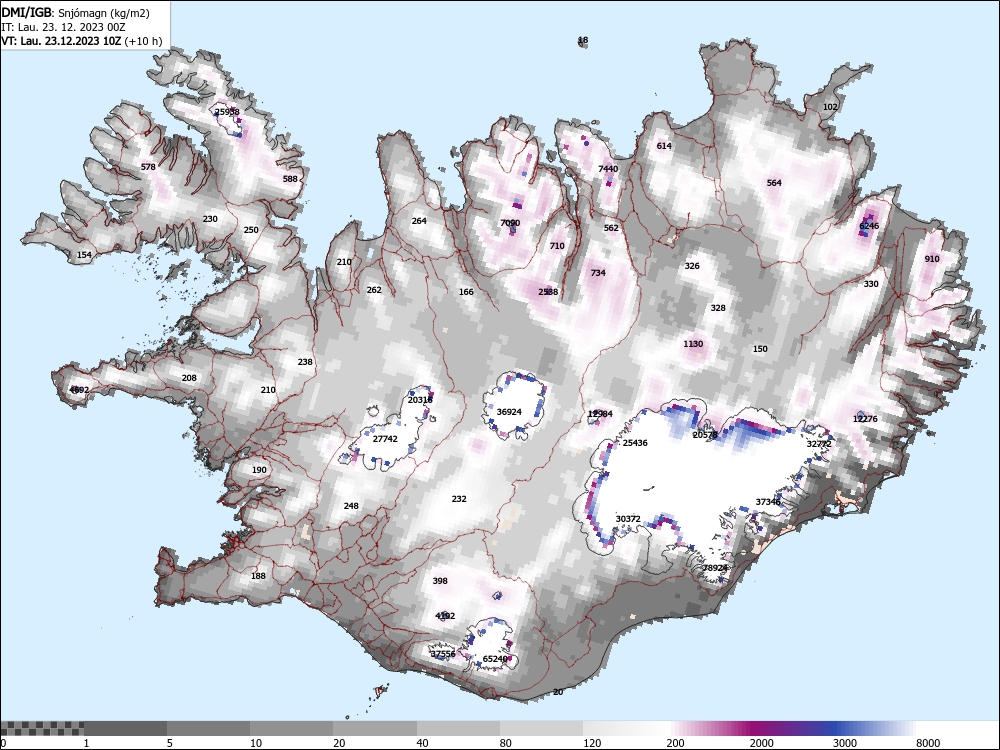Click the map value 910

(932, 259)
